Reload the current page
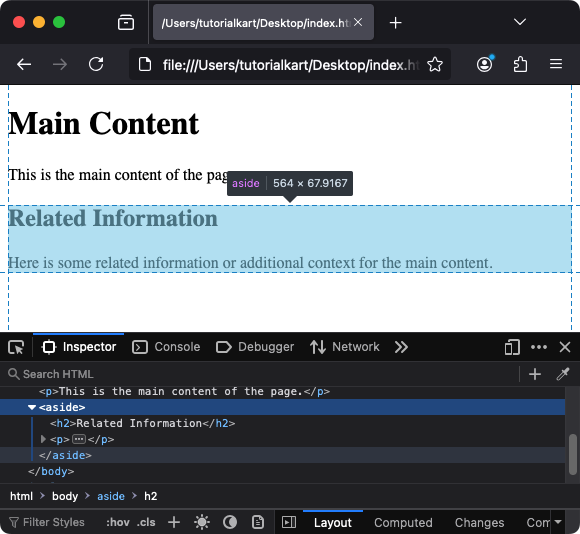 point(96,64)
